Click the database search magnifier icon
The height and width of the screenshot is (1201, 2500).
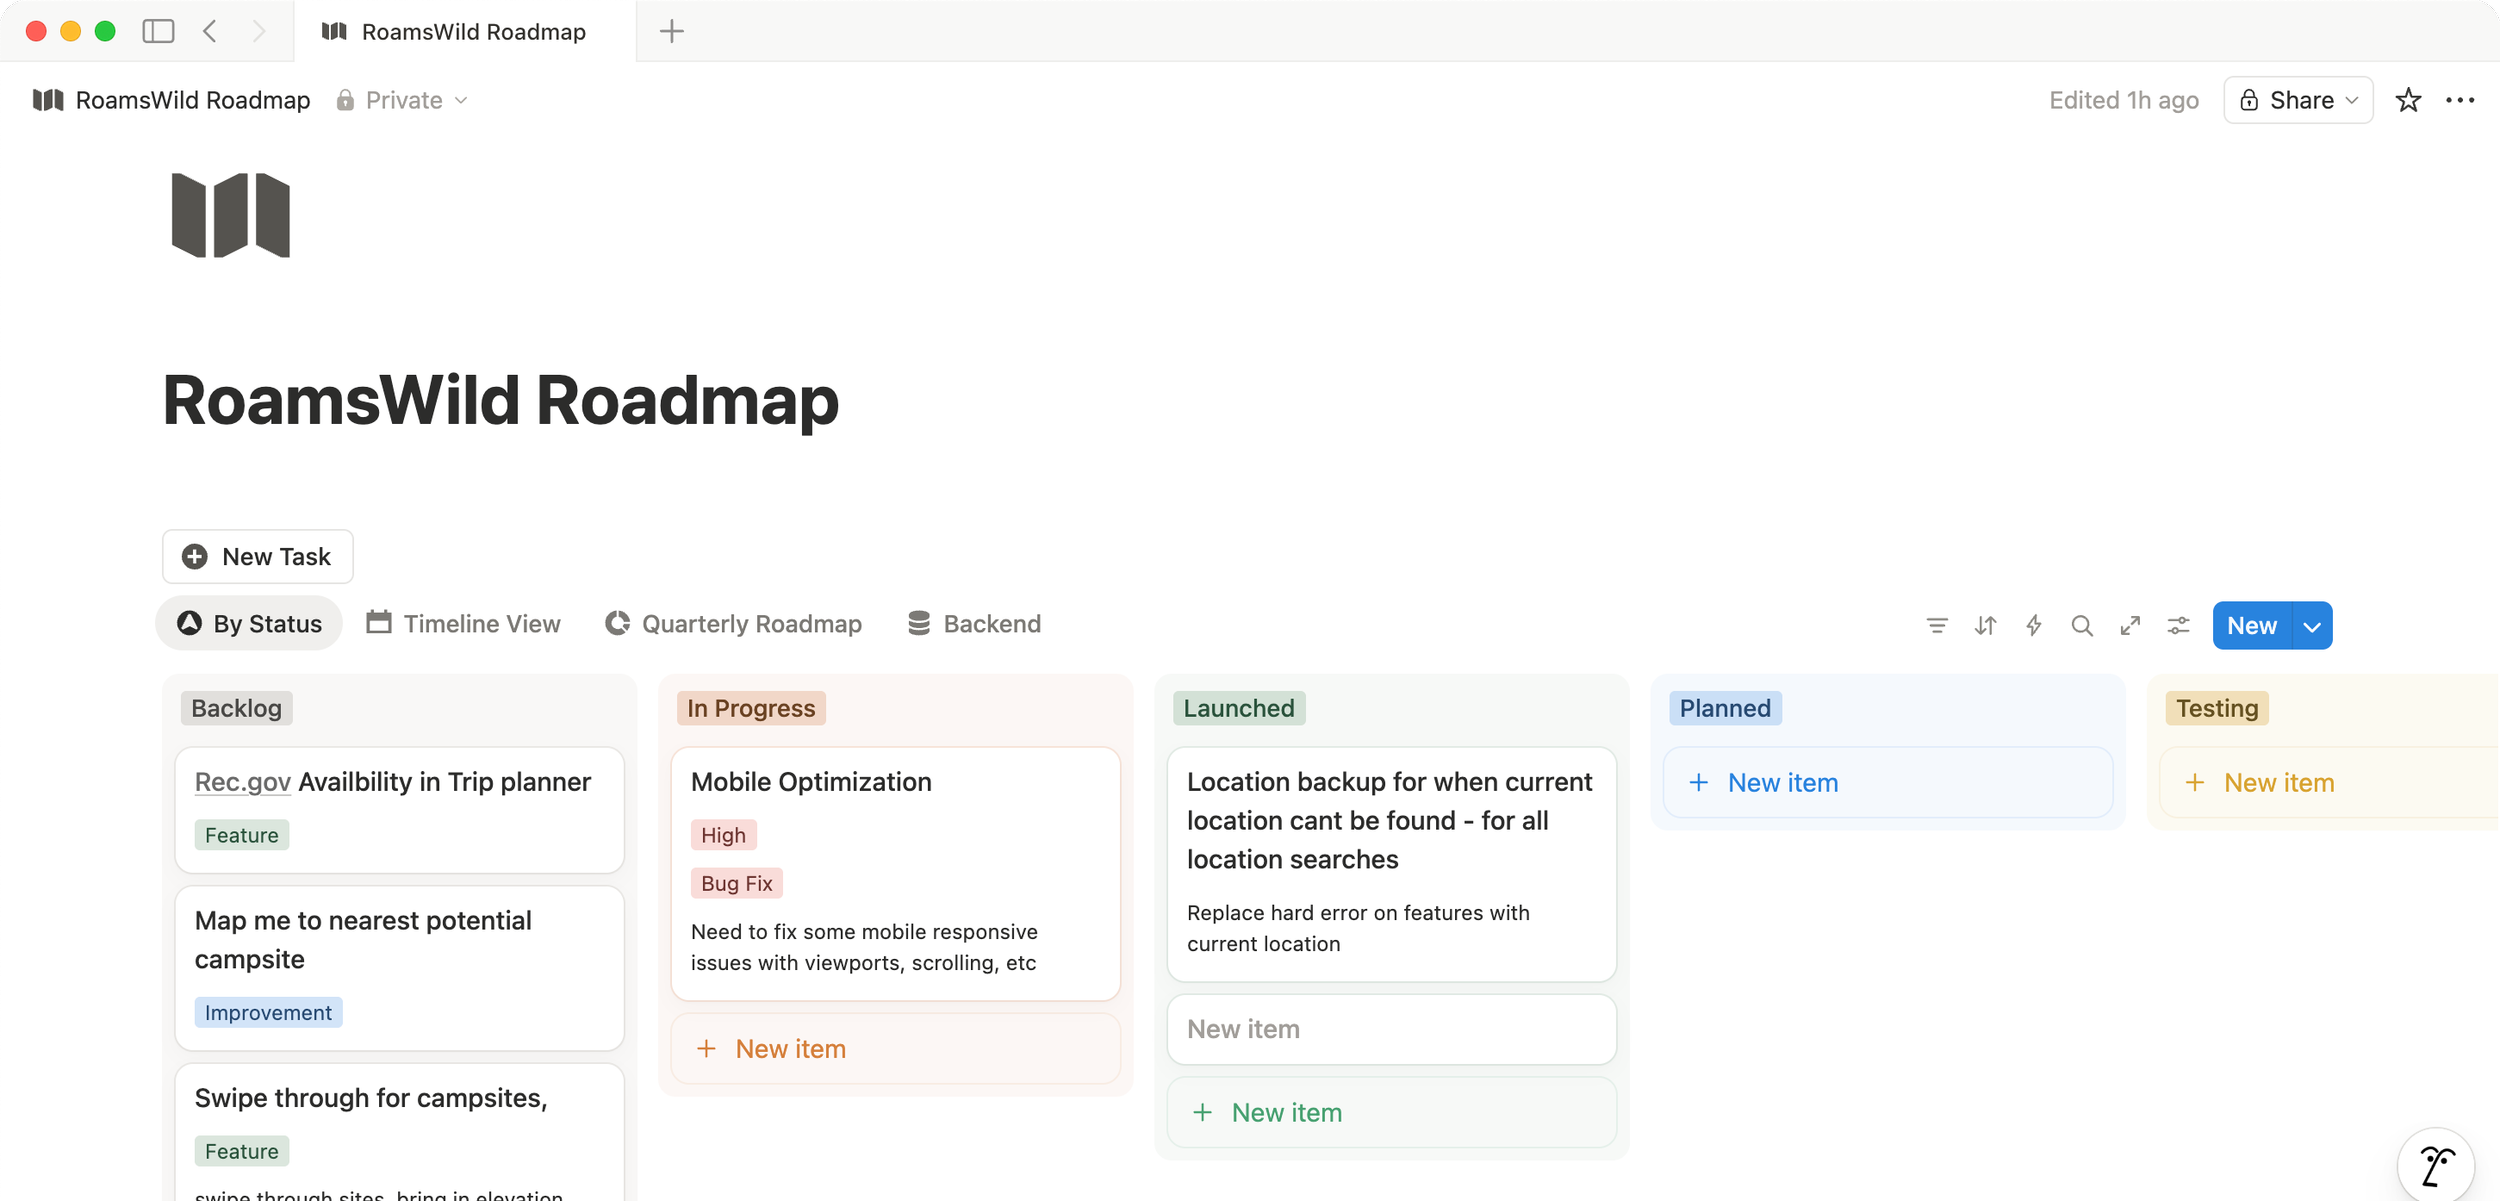(x=2081, y=625)
